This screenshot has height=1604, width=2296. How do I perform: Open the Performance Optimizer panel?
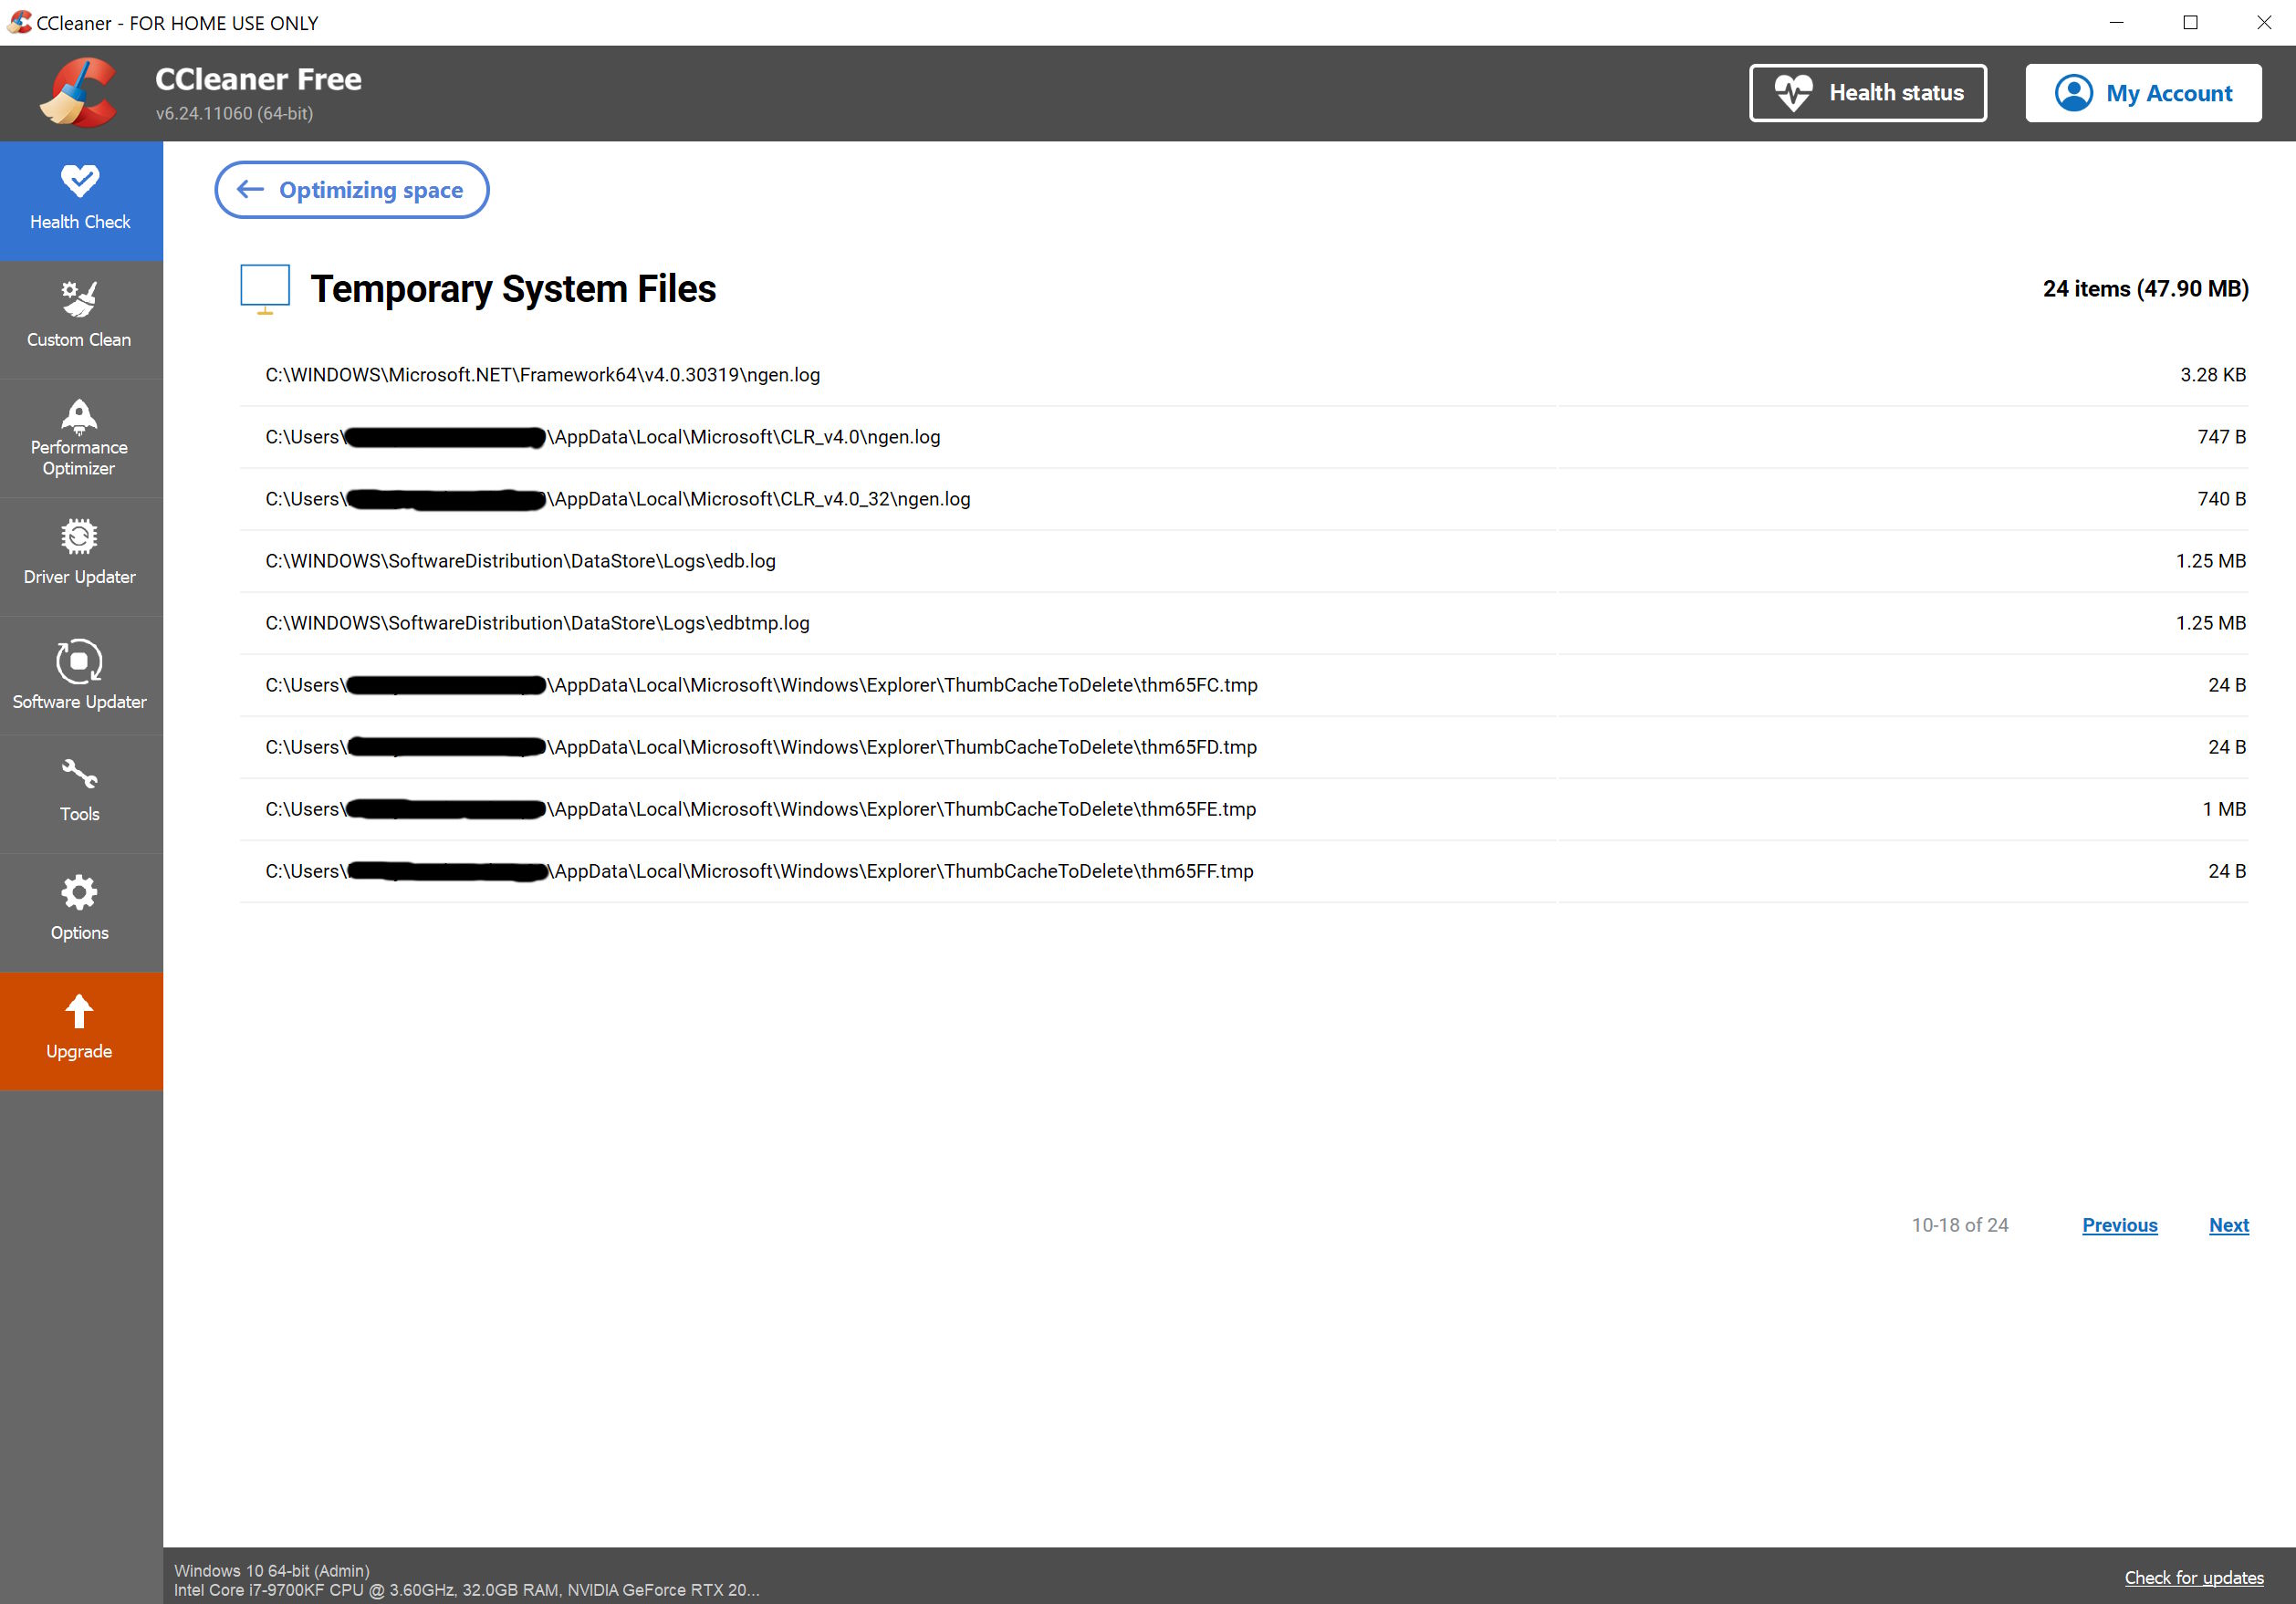click(x=80, y=437)
